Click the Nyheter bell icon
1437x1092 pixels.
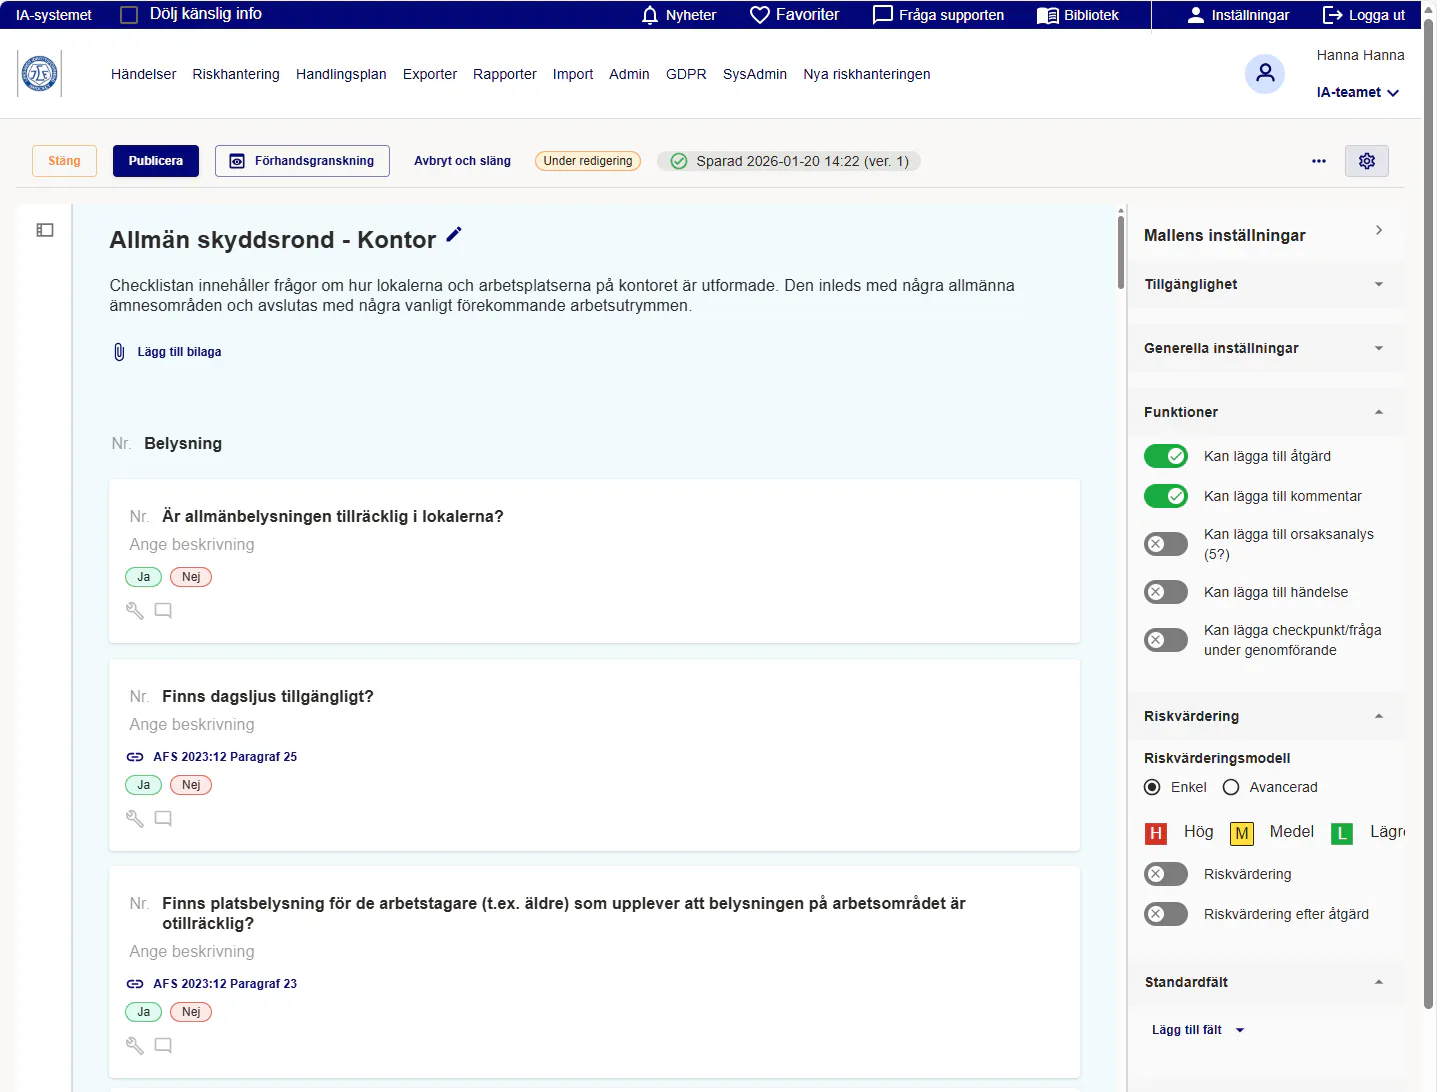(650, 15)
